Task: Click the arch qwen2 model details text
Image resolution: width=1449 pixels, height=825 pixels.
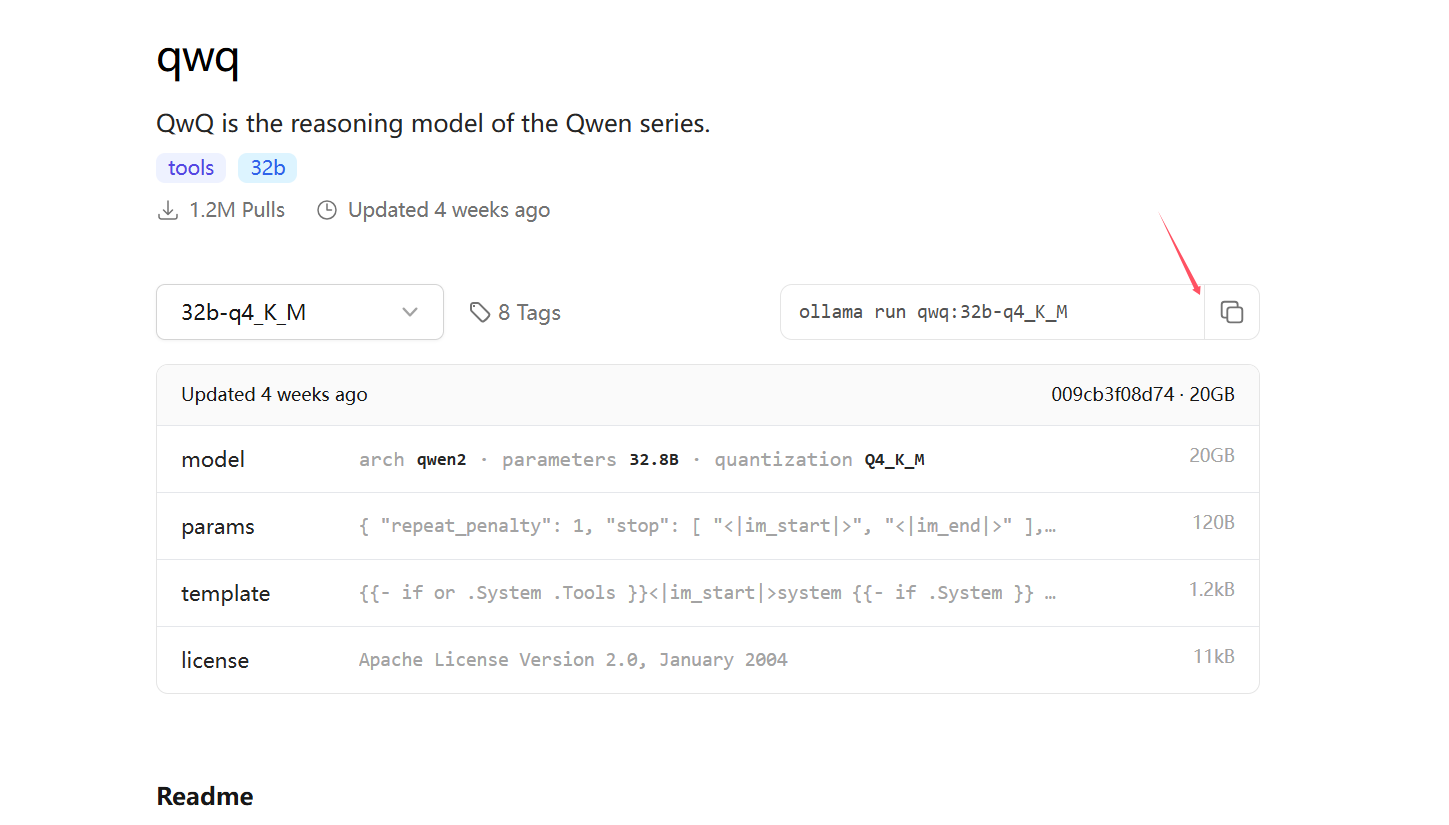Action: (x=412, y=460)
